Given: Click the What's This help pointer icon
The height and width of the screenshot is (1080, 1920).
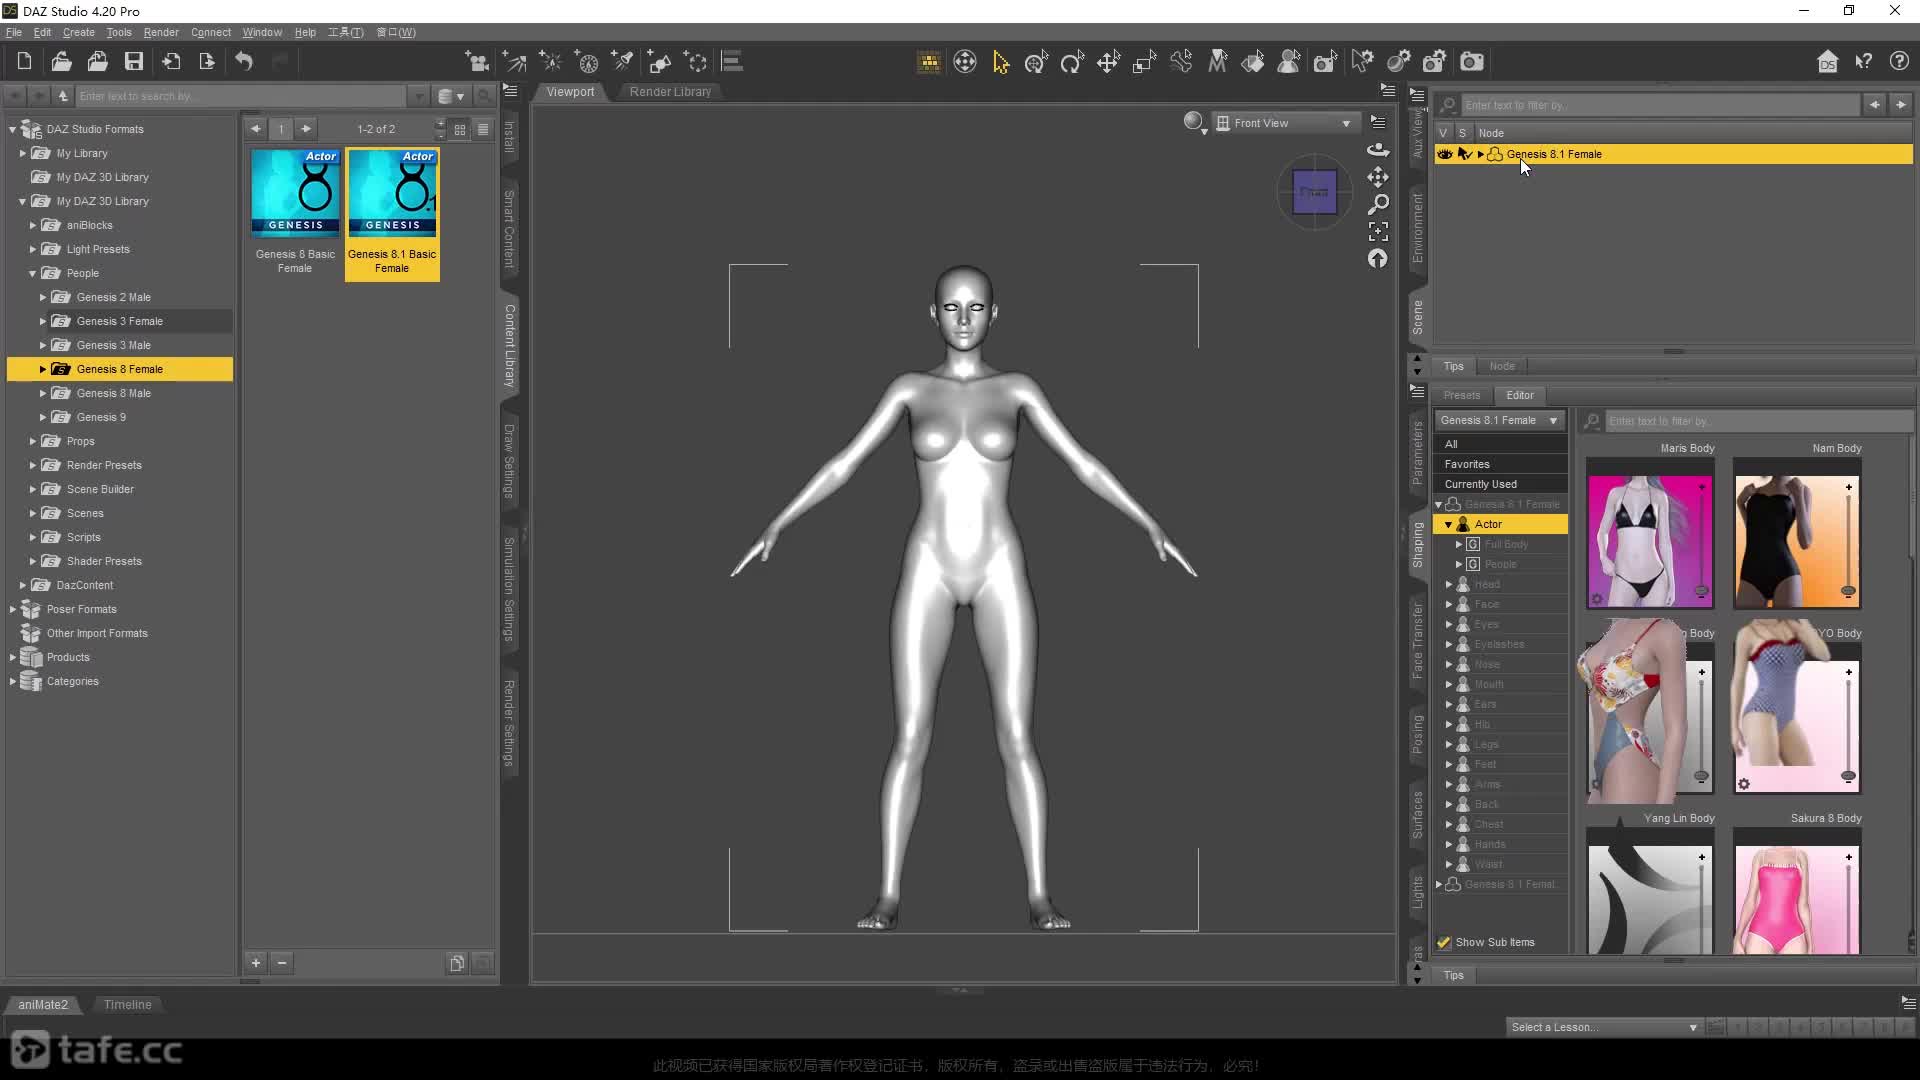Looking at the screenshot, I should [1864, 62].
